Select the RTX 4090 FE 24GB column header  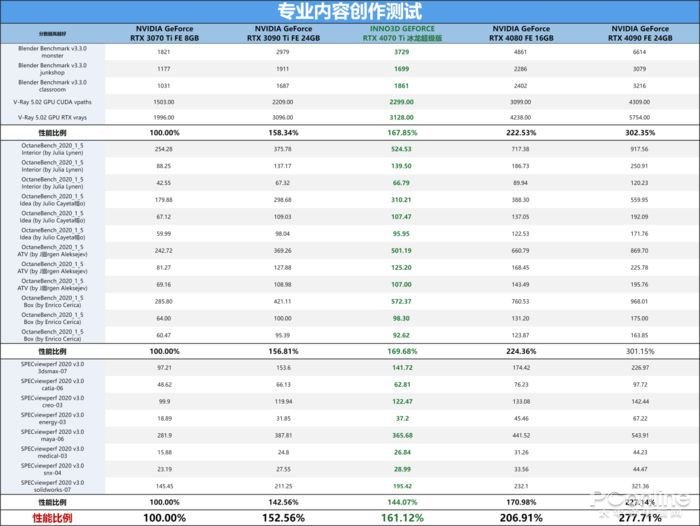coord(640,33)
